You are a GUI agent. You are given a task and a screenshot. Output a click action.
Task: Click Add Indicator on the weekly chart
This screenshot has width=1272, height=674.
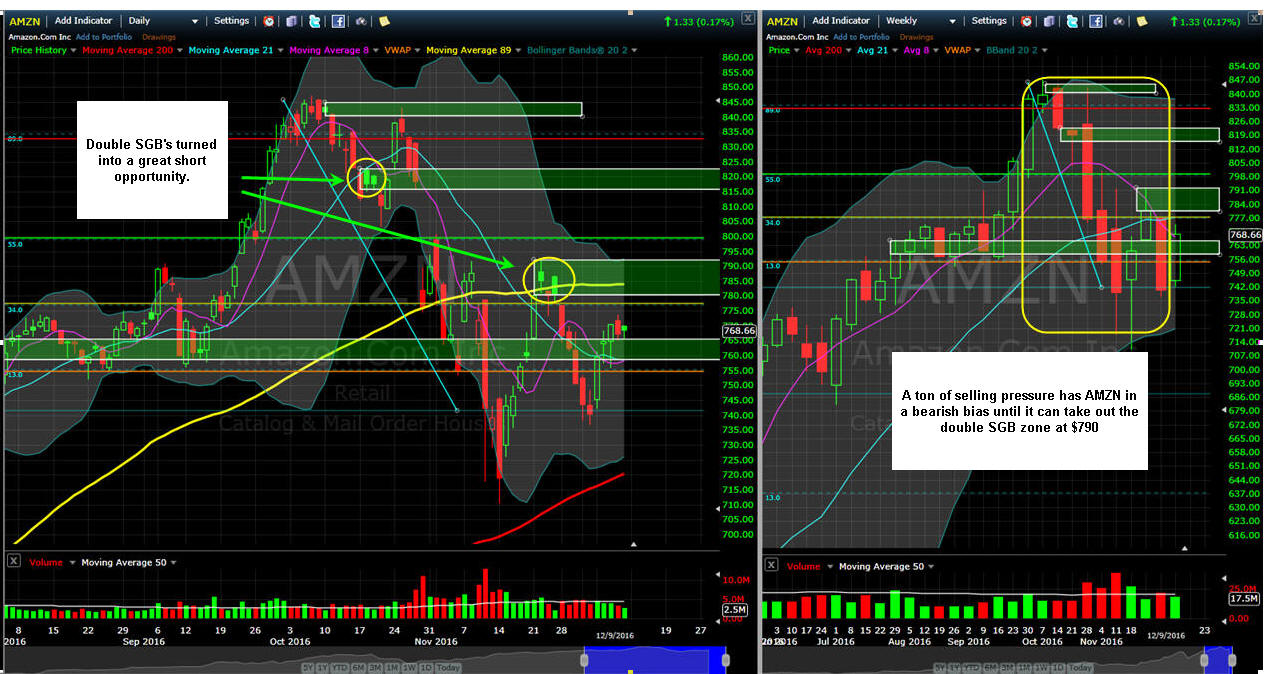tap(841, 20)
